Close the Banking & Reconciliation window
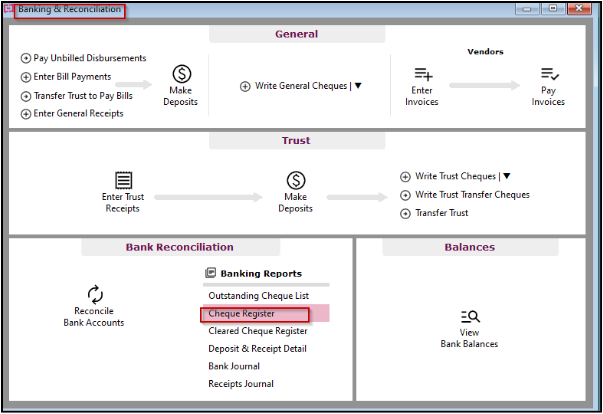 [x=579, y=9]
